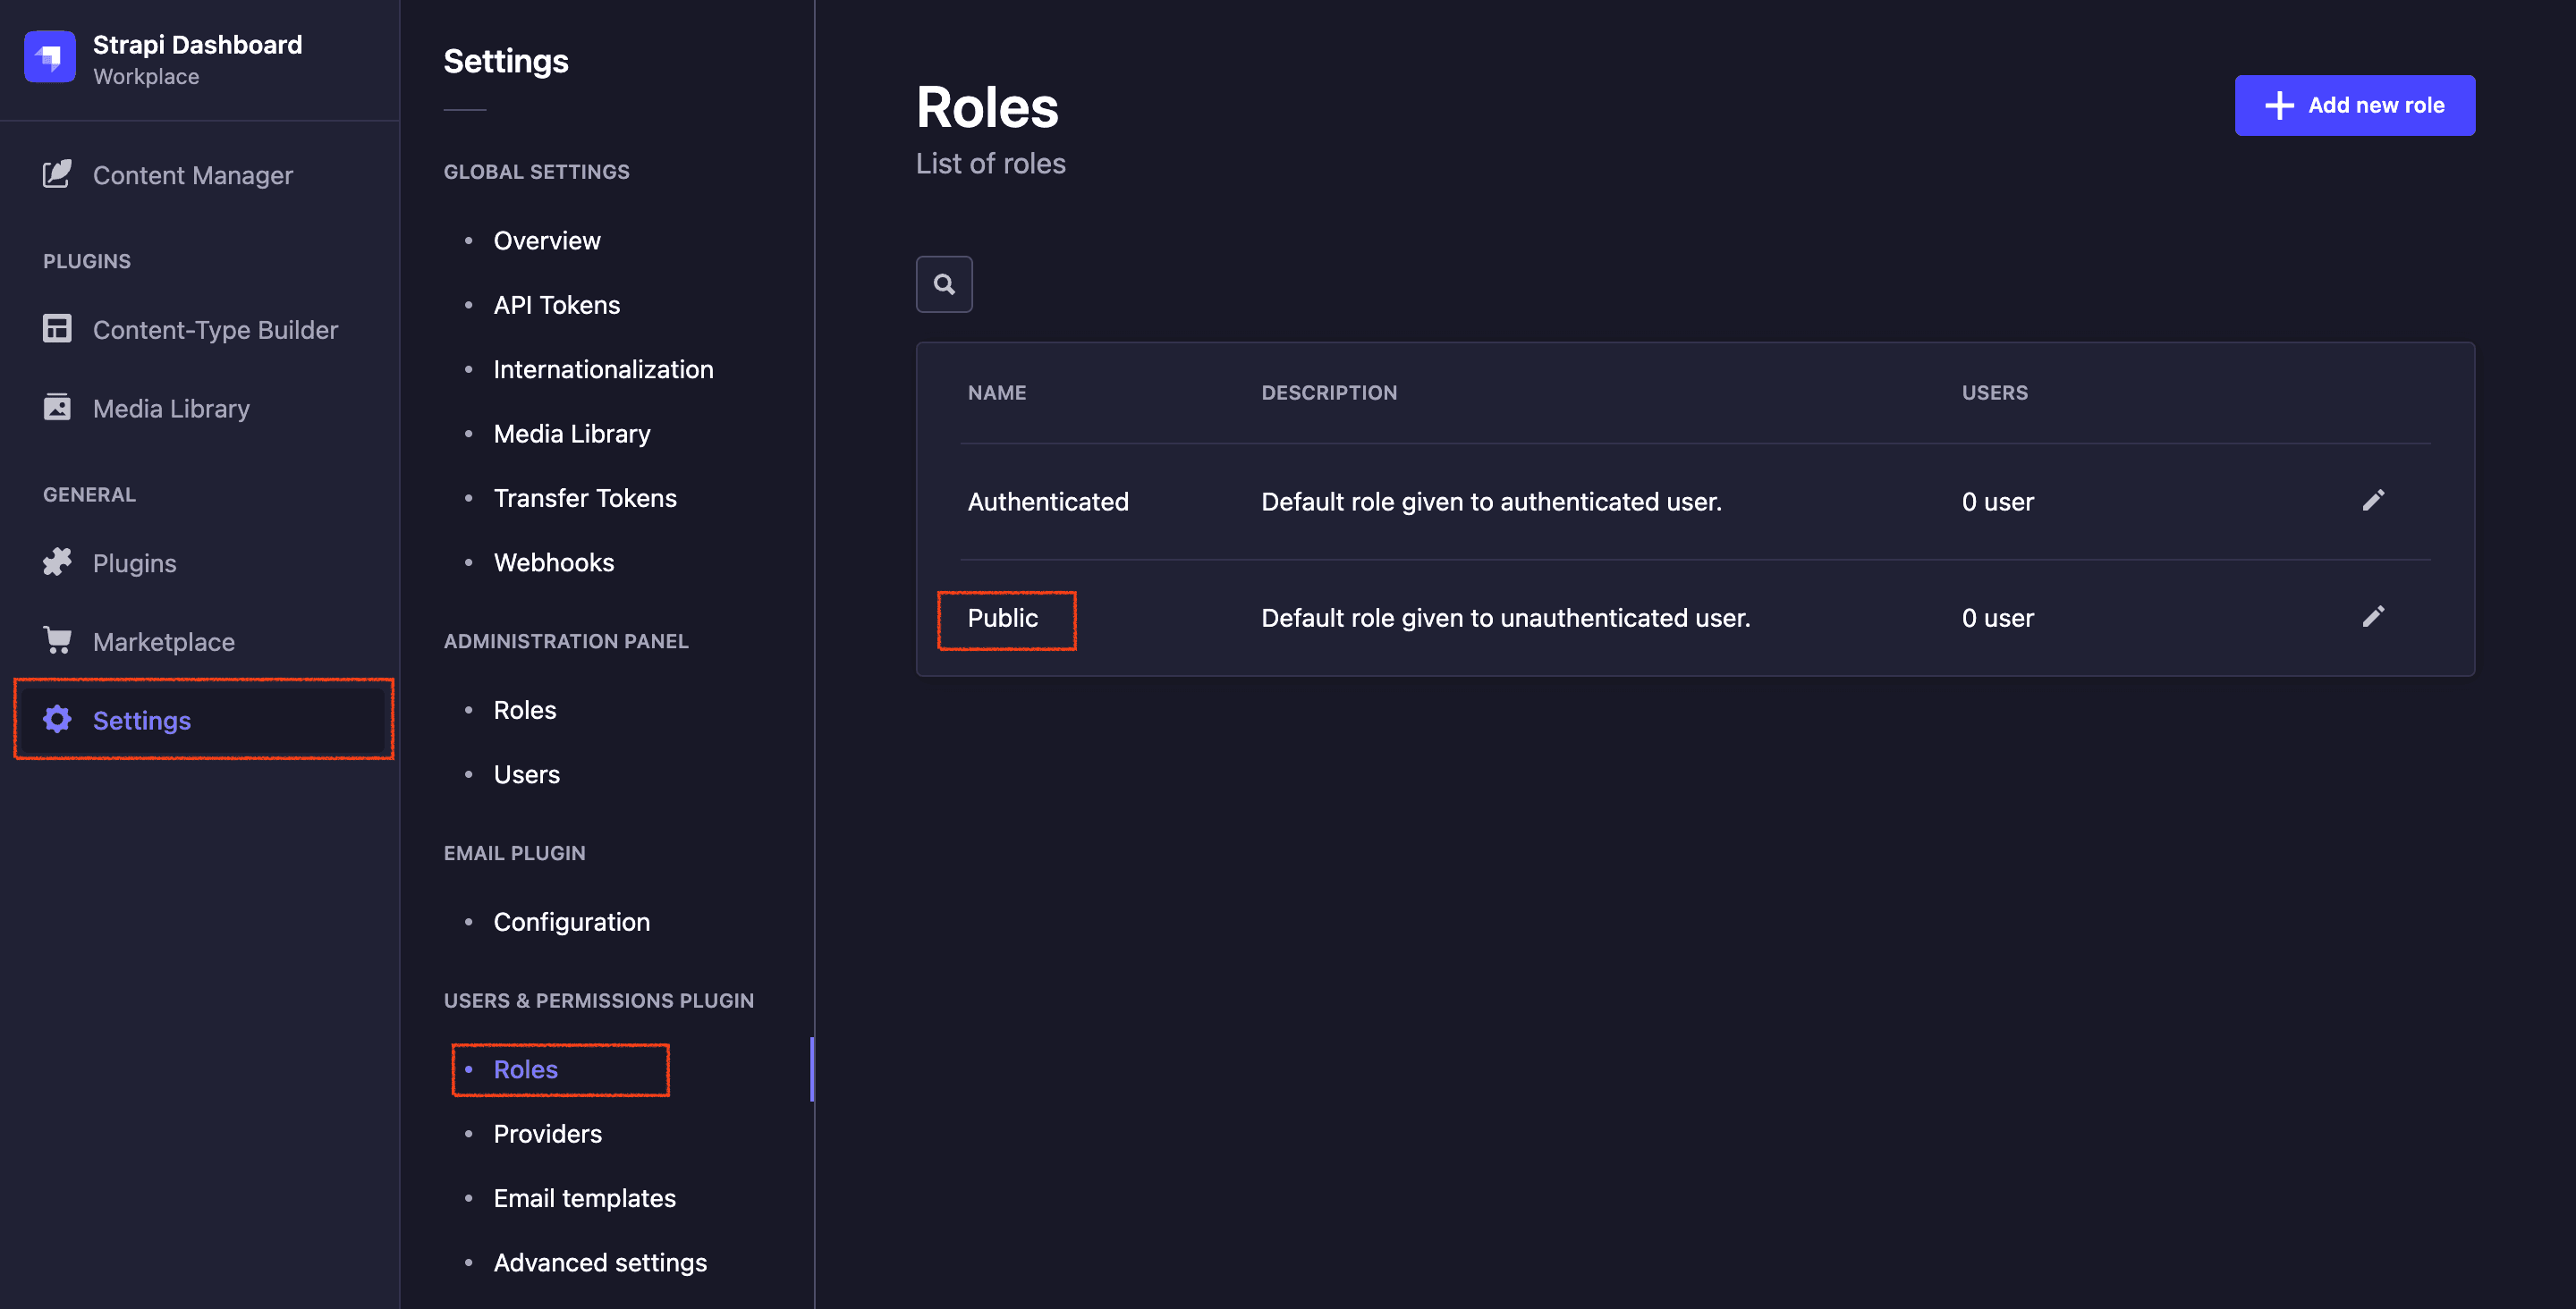This screenshot has width=2576, height=1309.
Task: Open Users under Administration Panel
Action: tap(527, 774)
